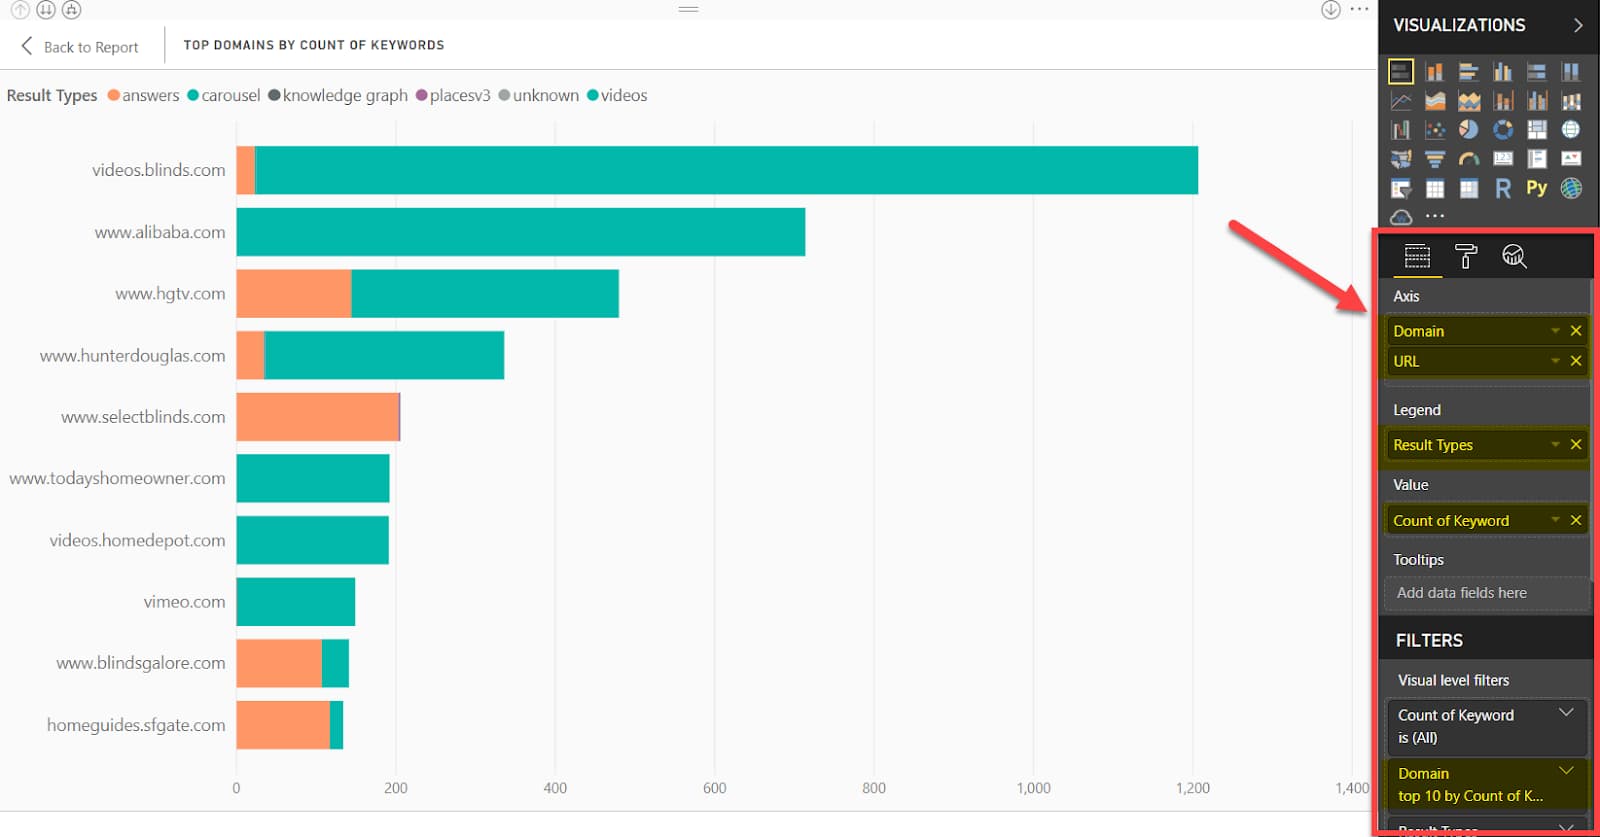Switch to the Analytics pane tab

(x=1514, y=257)
